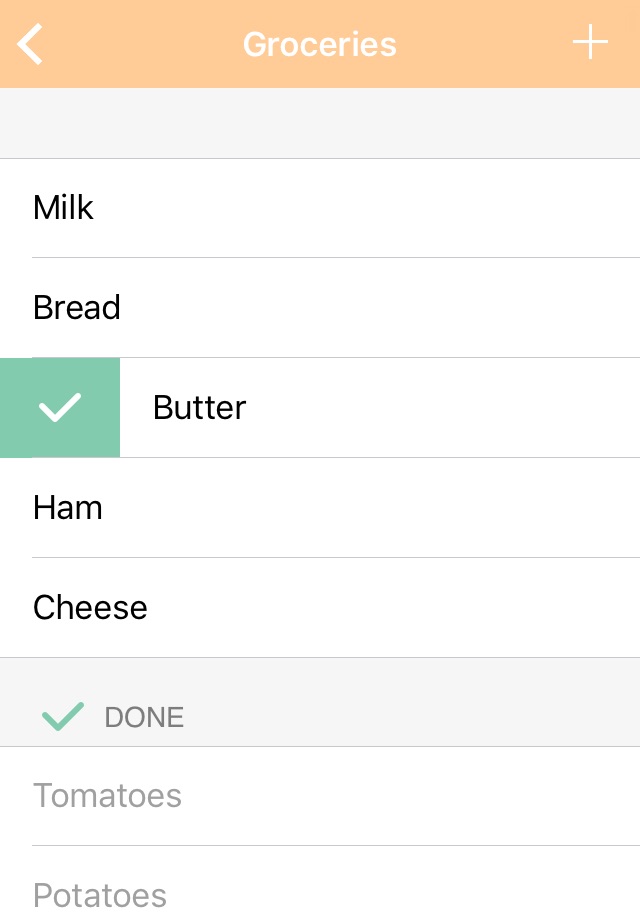Click the gray strip above the DONE label
This screenshot has height=920, width=640.
click(x=320, y=673)
